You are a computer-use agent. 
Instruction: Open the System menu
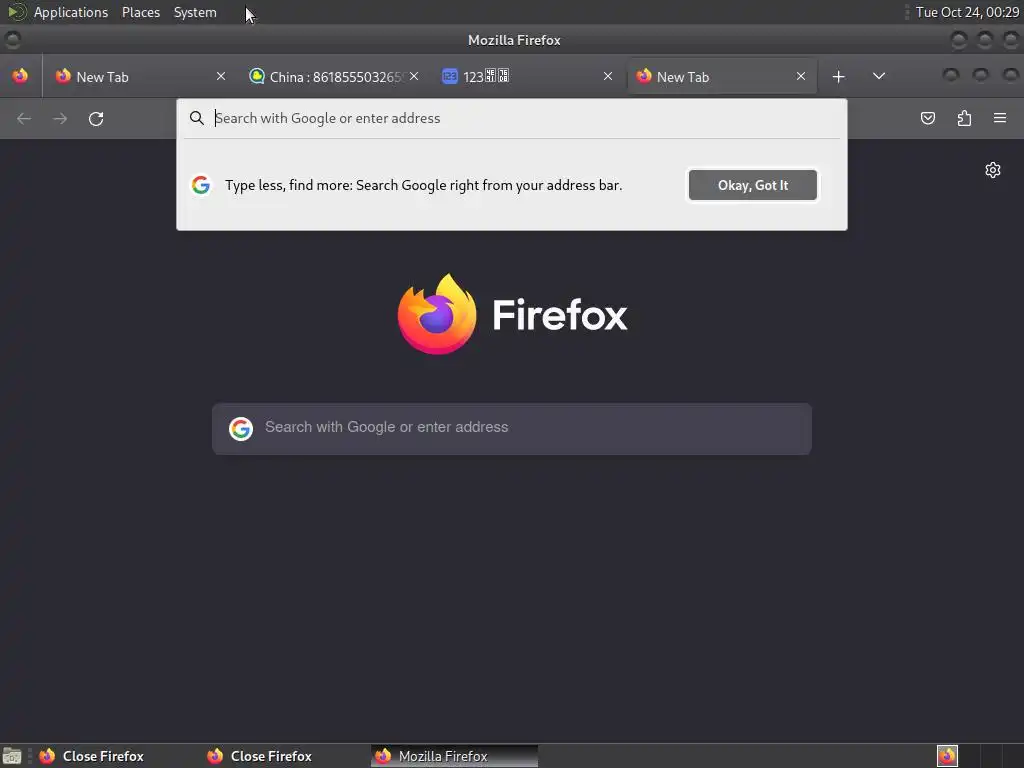(x=195, y=12)
